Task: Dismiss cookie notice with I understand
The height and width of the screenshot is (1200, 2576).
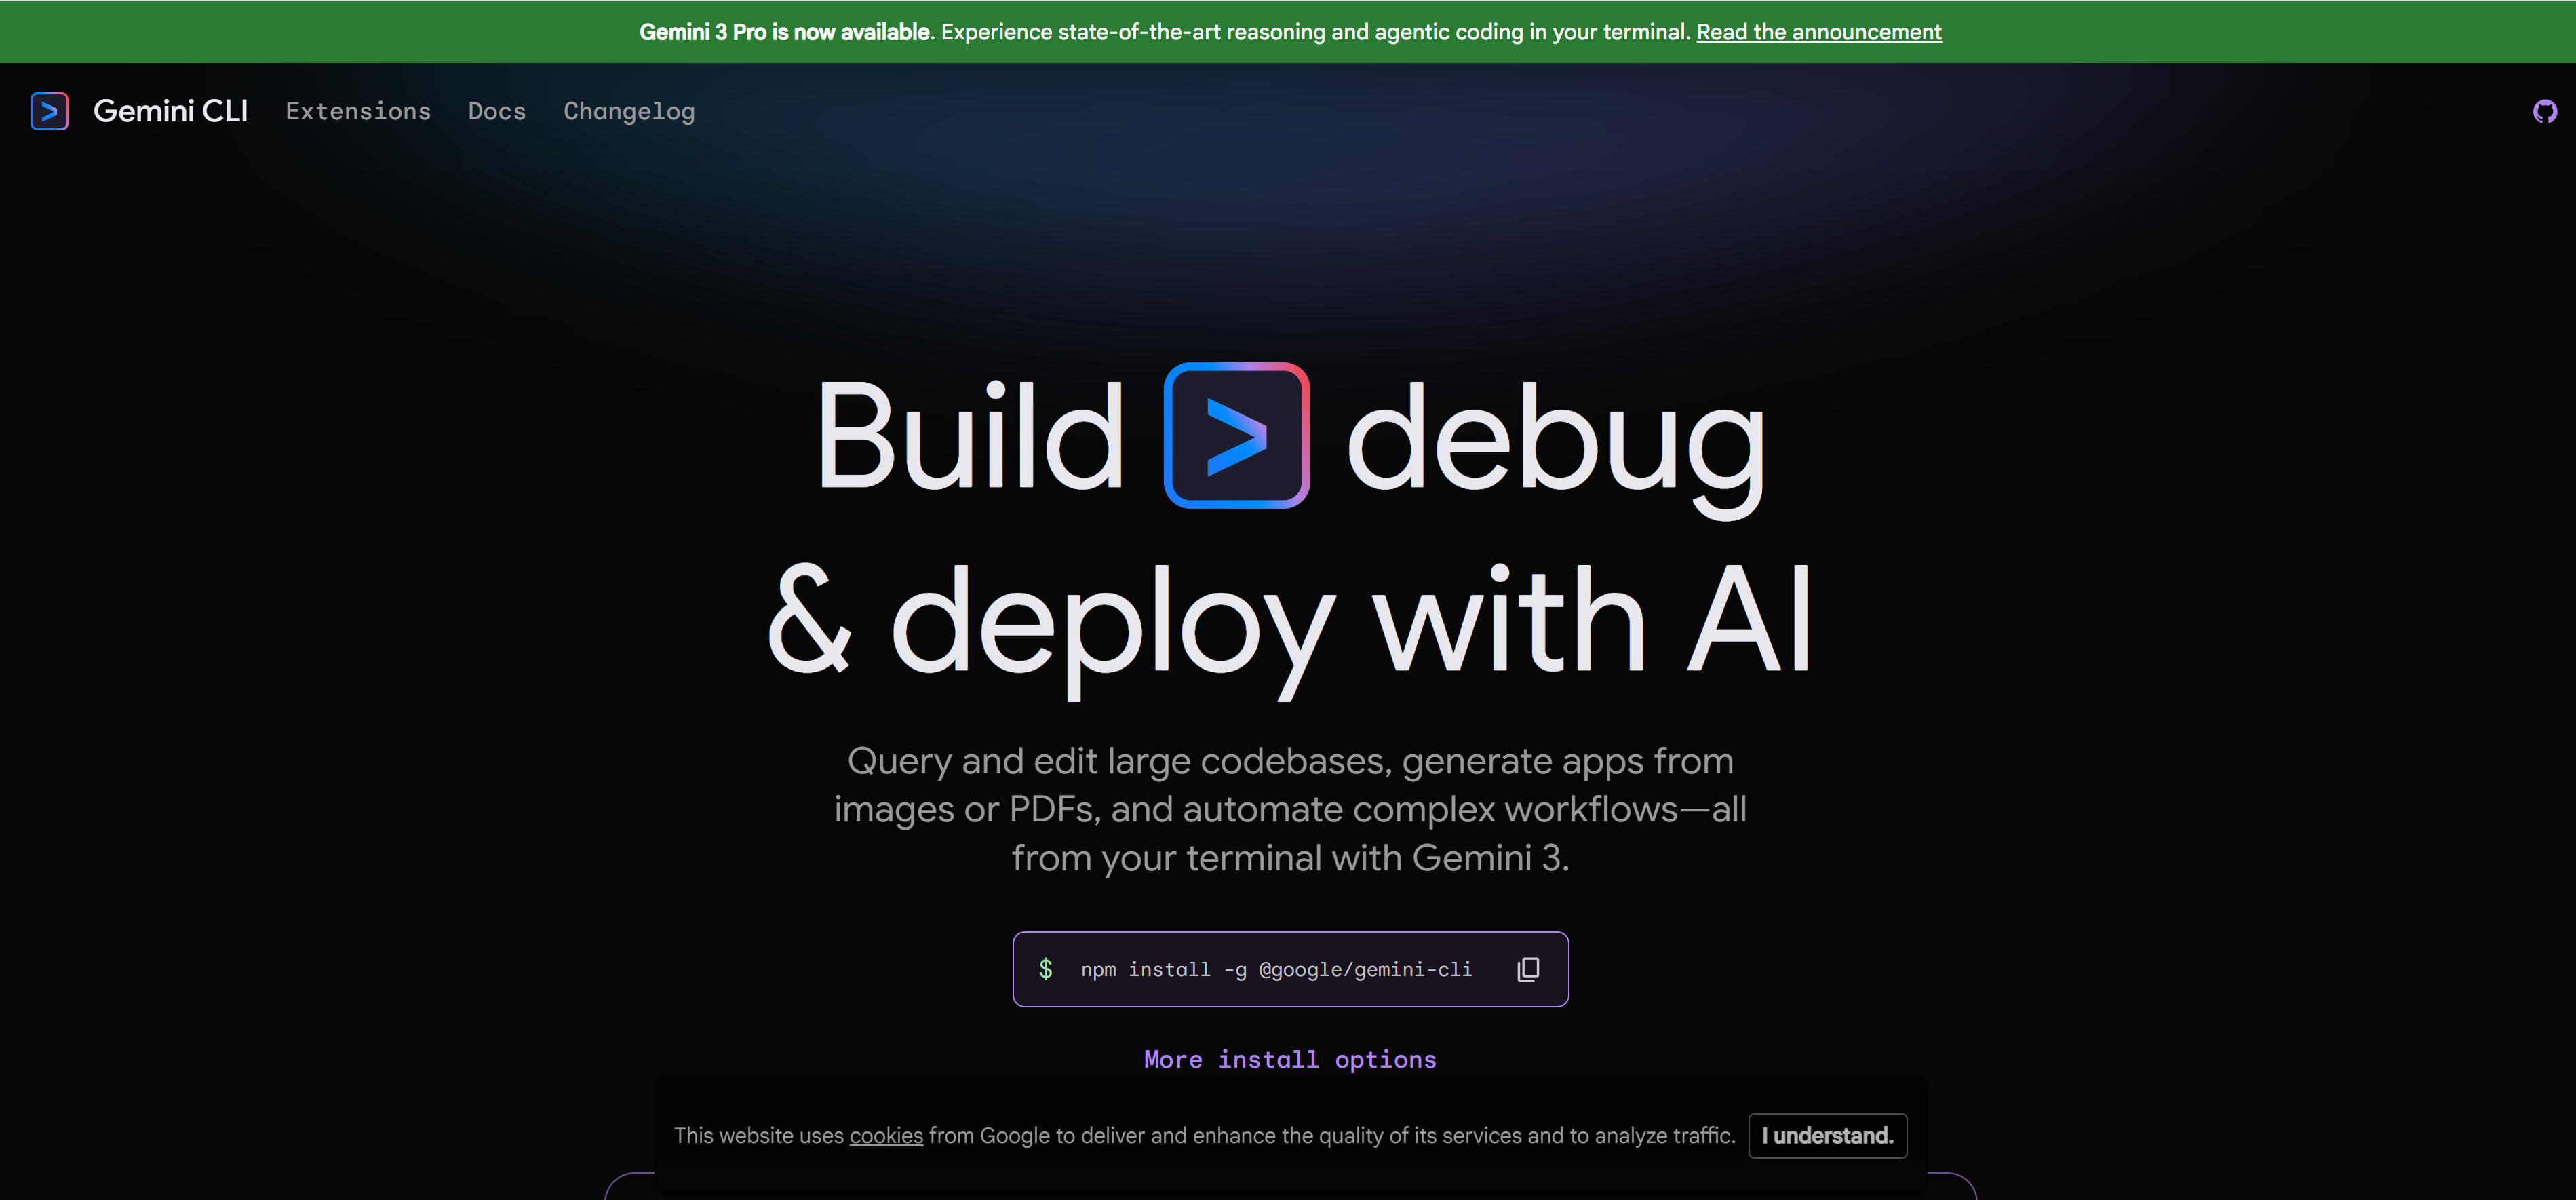Action: [x=1827, y=1136]
